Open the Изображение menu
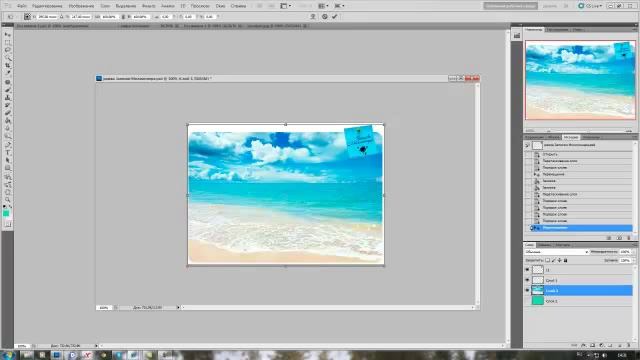 coord(81,6)
